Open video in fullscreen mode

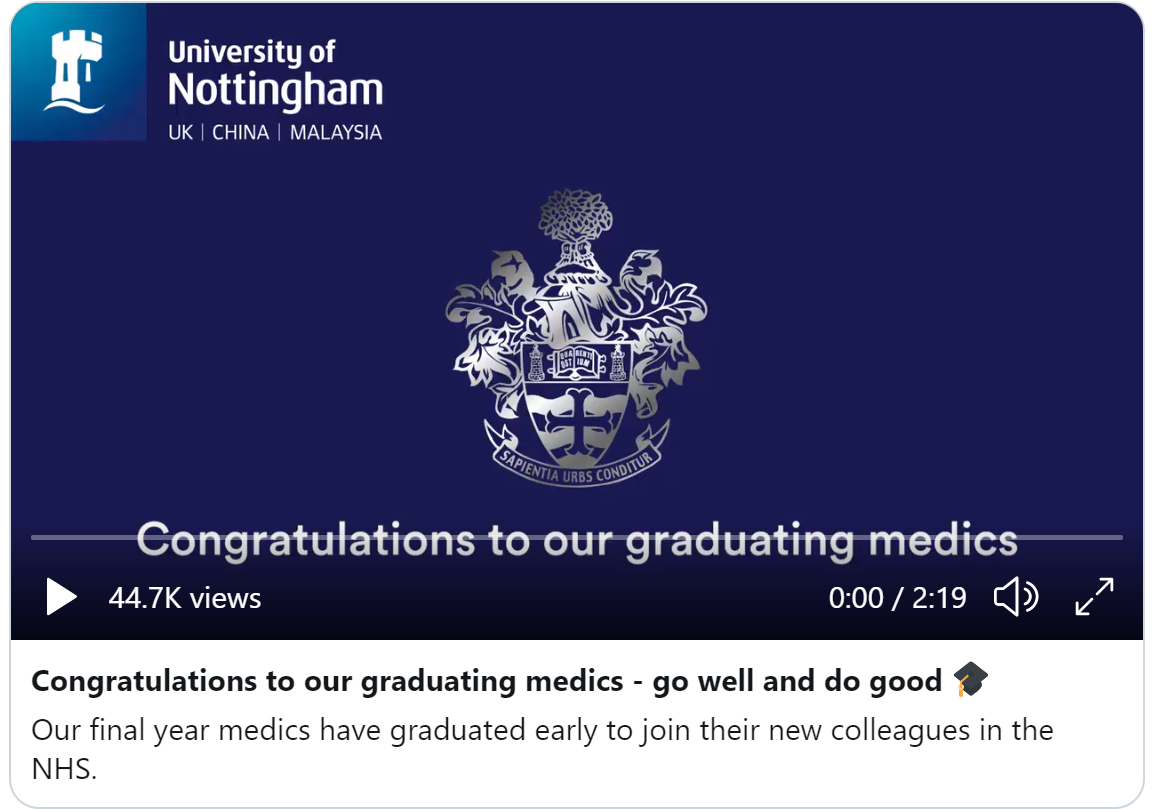click(1094, 596)
